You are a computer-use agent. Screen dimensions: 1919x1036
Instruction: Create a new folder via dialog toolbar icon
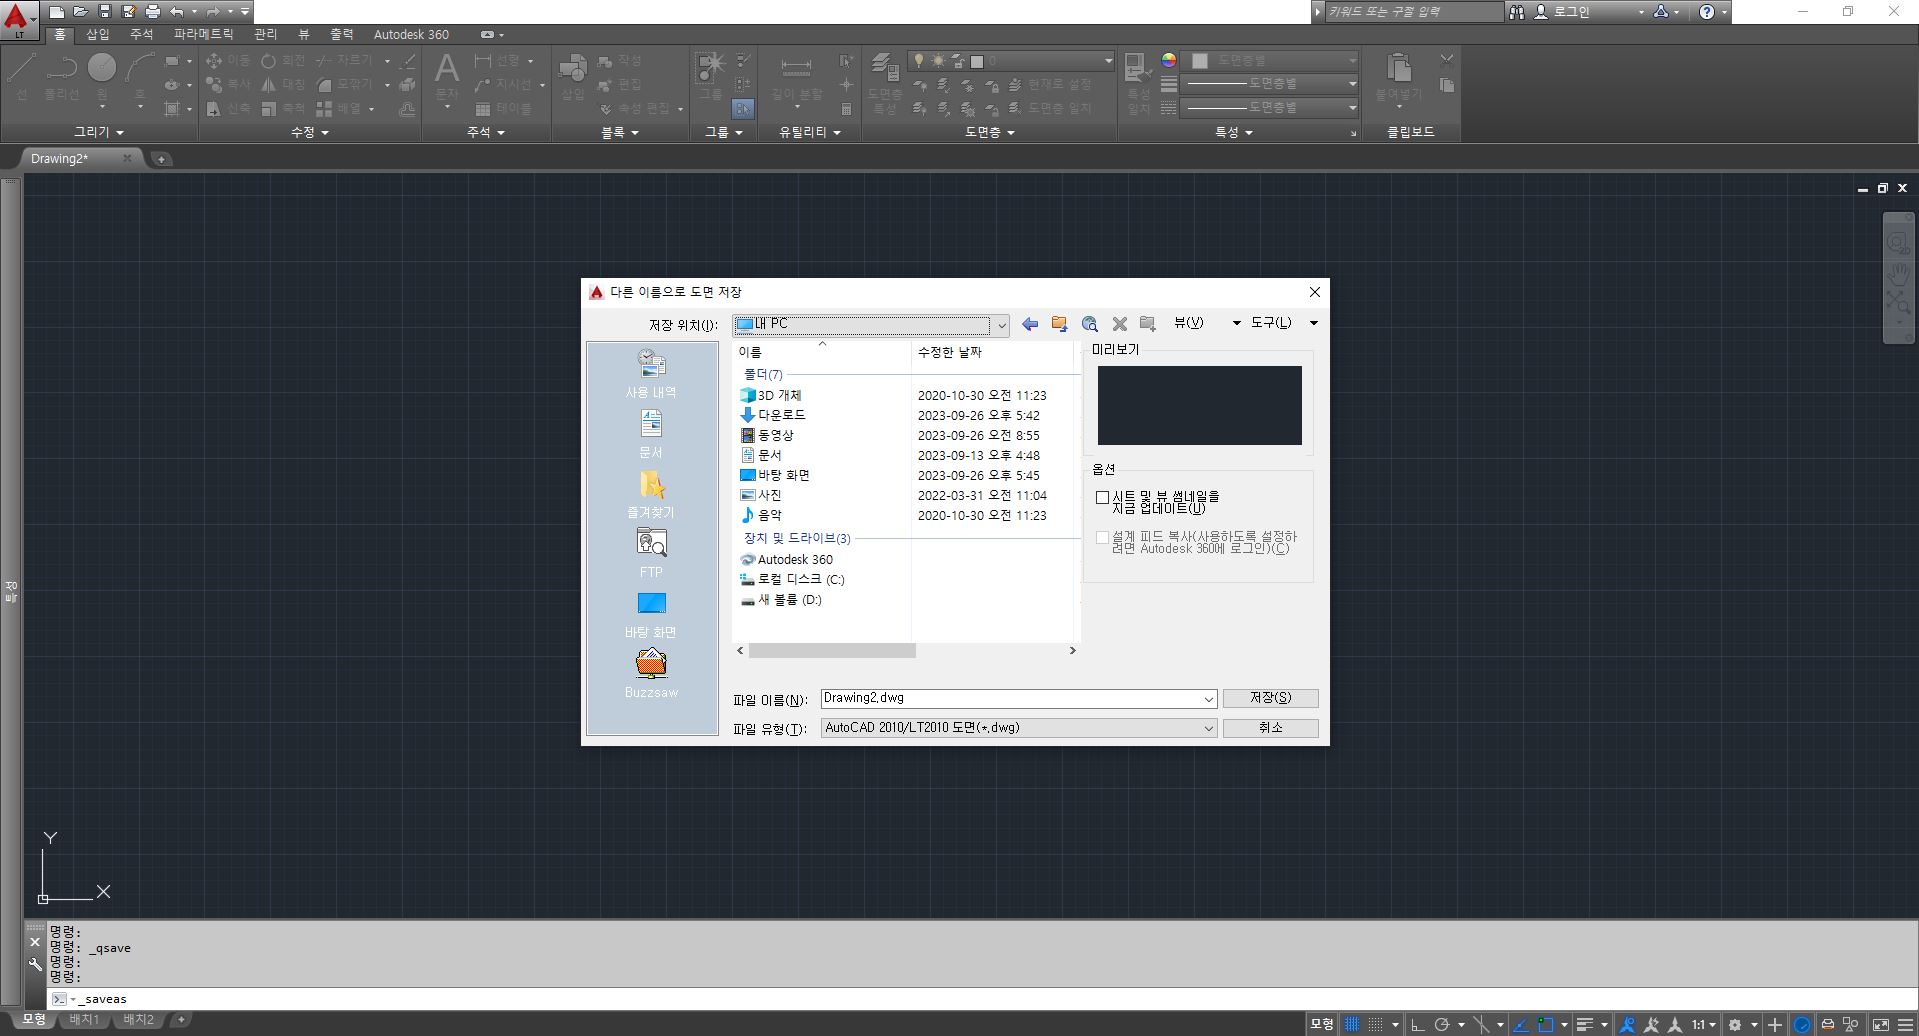[x=1148, y=324]
